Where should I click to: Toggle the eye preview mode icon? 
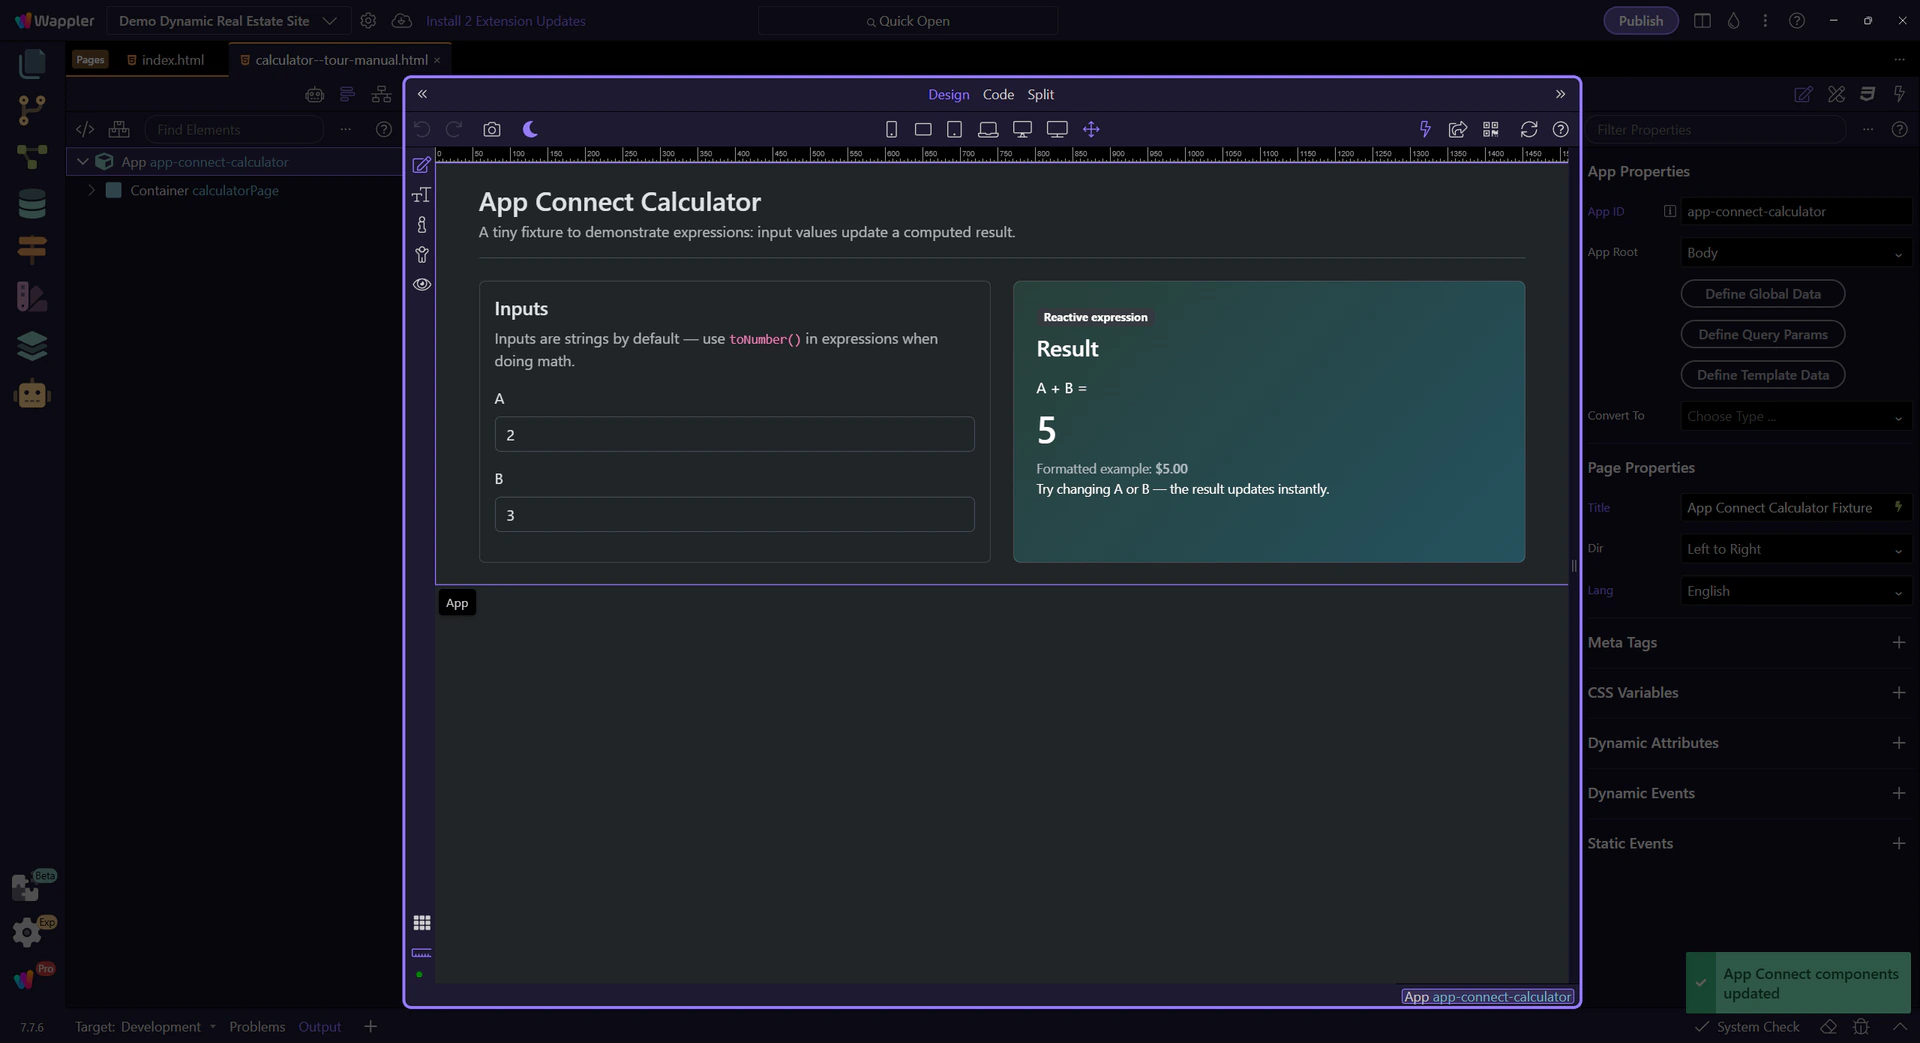(422, 285)
